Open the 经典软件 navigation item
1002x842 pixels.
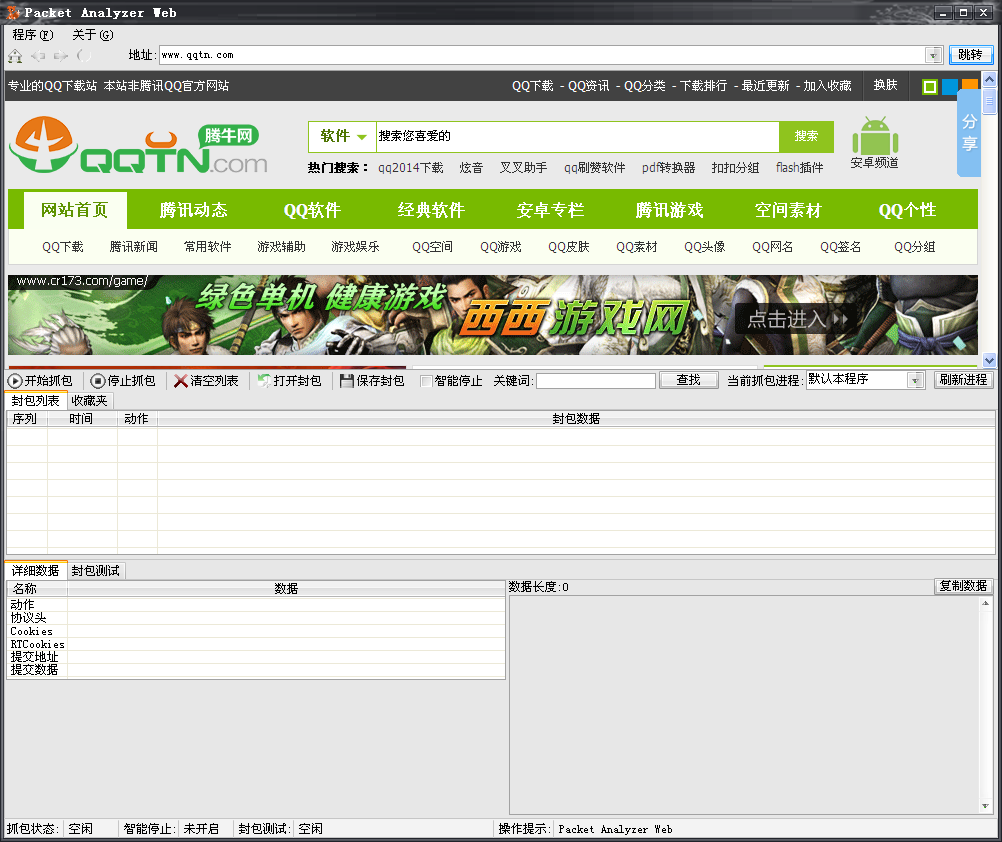pyautogui.click(x=431, y=210)
